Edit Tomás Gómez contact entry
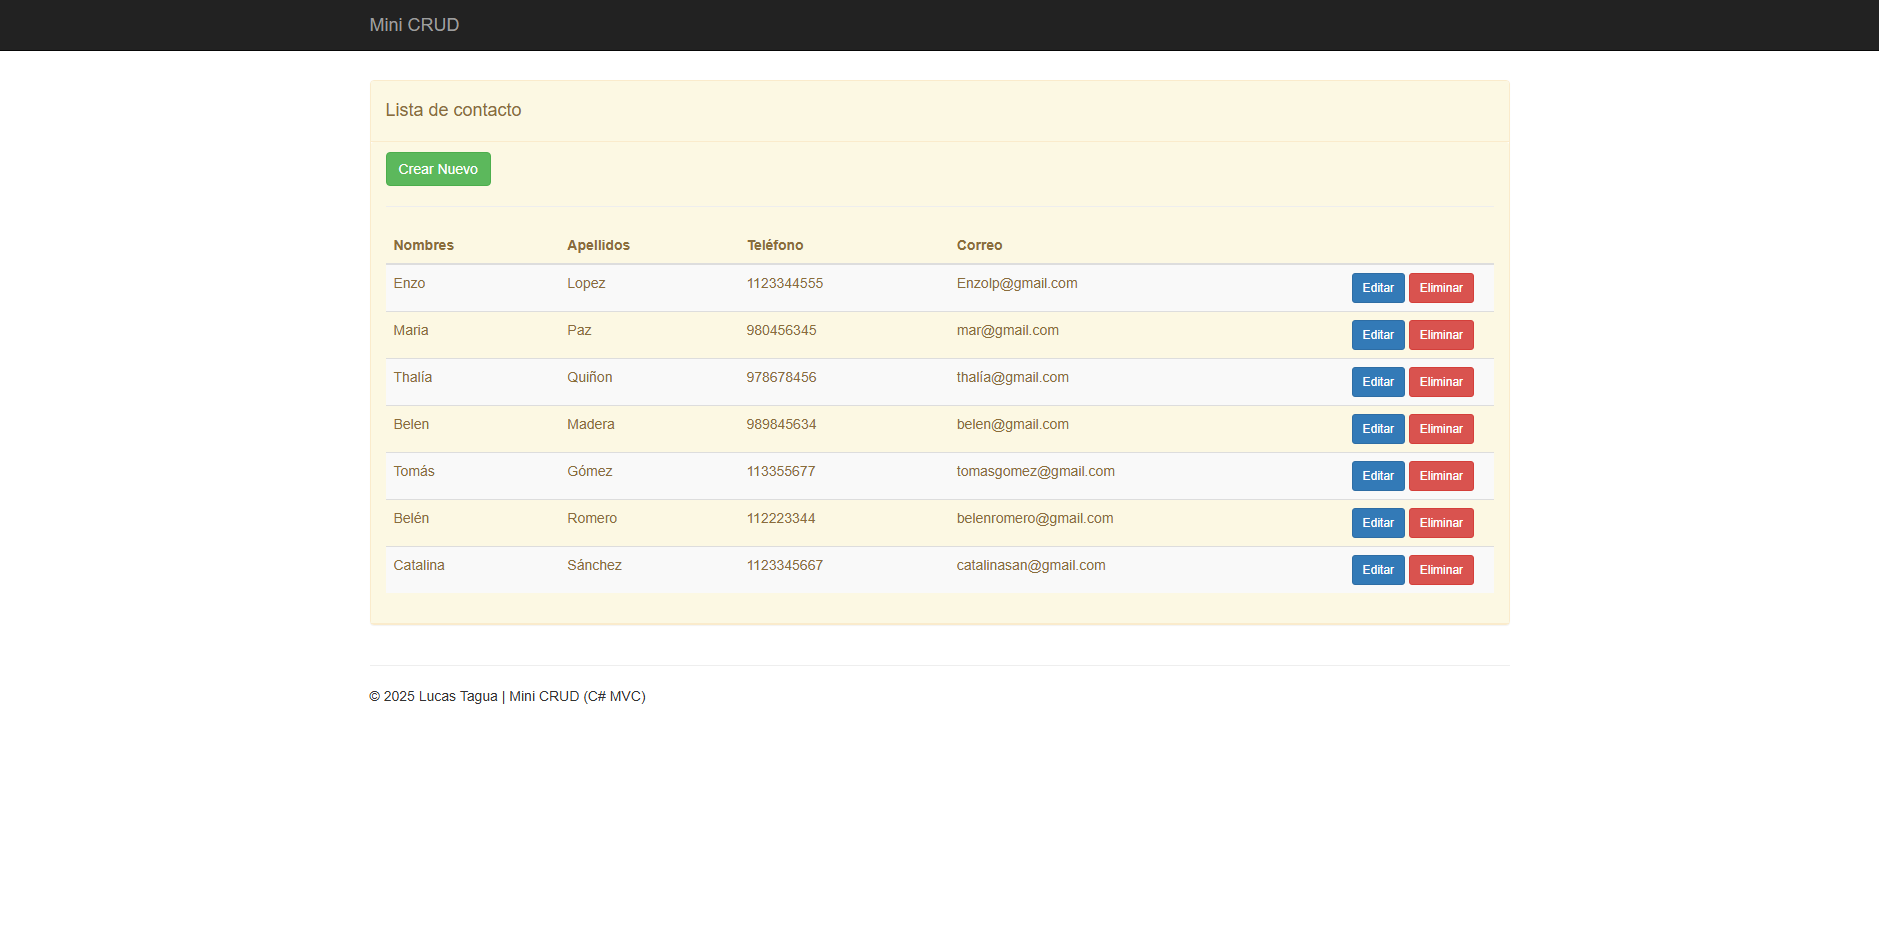The image size is (1879, 931). pos(1377,476)
